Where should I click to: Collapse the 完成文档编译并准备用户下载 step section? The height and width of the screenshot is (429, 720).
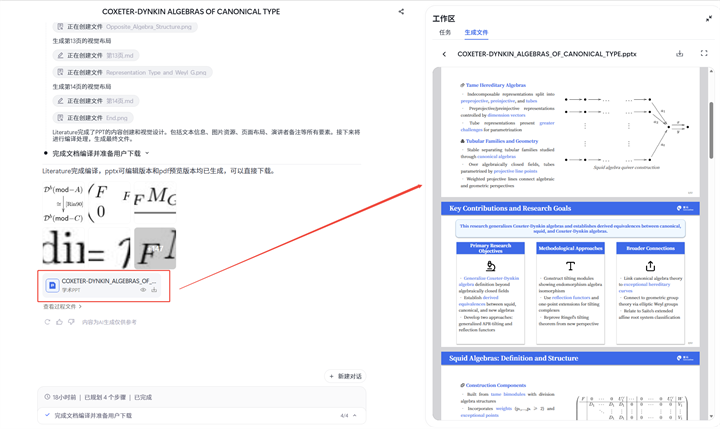point(147,153)
